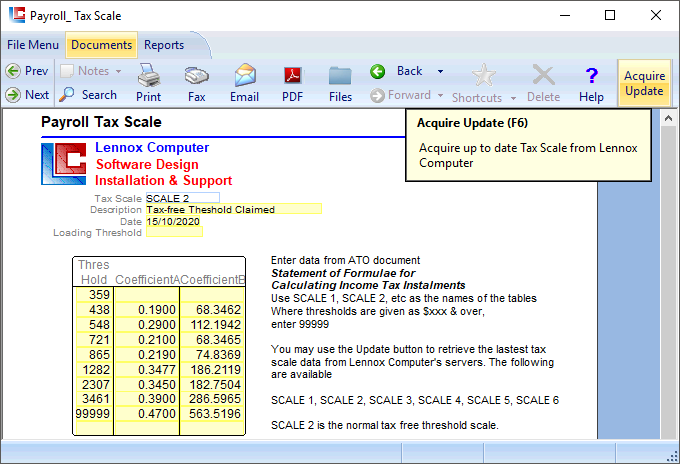Select CoefficientA cell 0.1900
The width and height of the screenshot is (680, 464).
147,310
